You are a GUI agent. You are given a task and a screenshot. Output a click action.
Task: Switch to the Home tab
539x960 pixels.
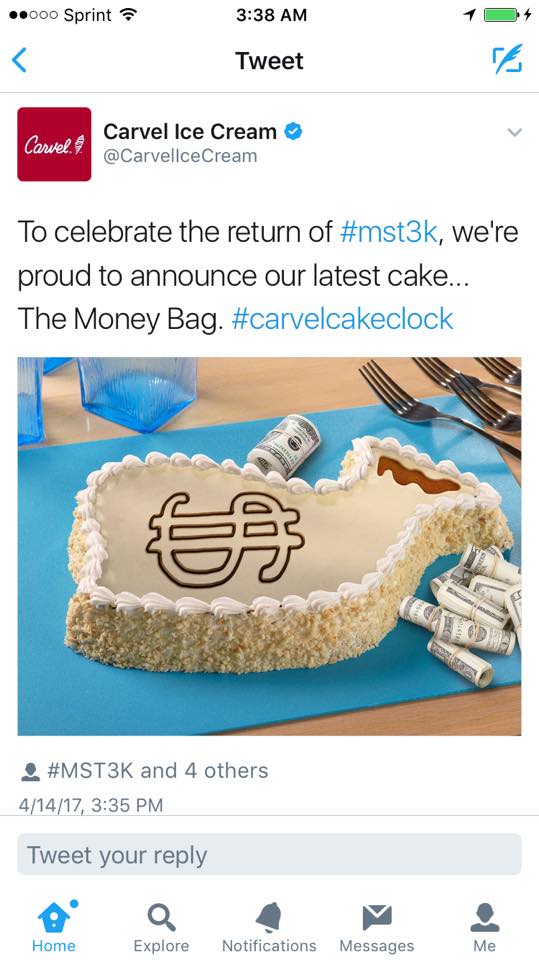[54, 925]
